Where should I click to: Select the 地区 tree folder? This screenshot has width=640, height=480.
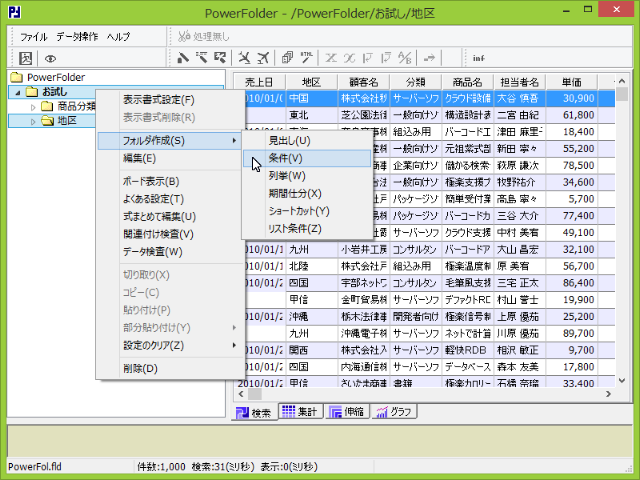67,120
